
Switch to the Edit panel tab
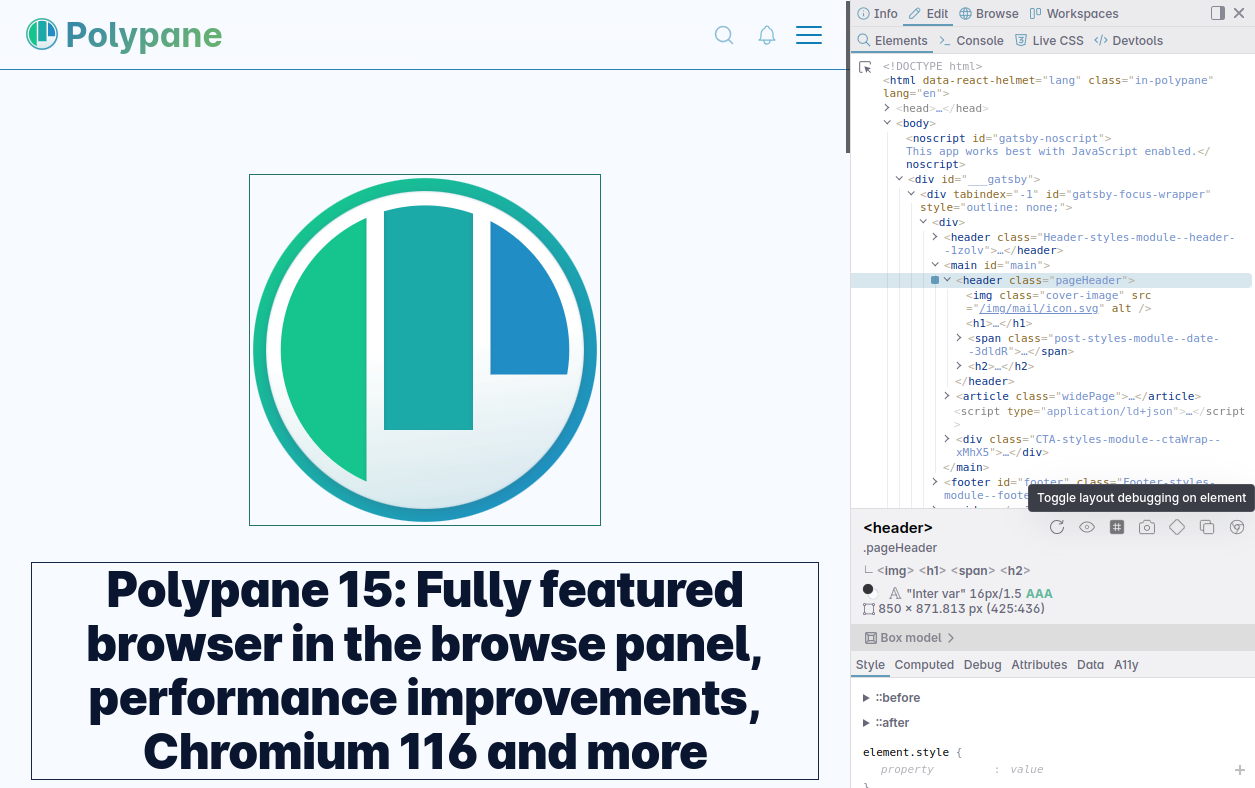point(929,13)
